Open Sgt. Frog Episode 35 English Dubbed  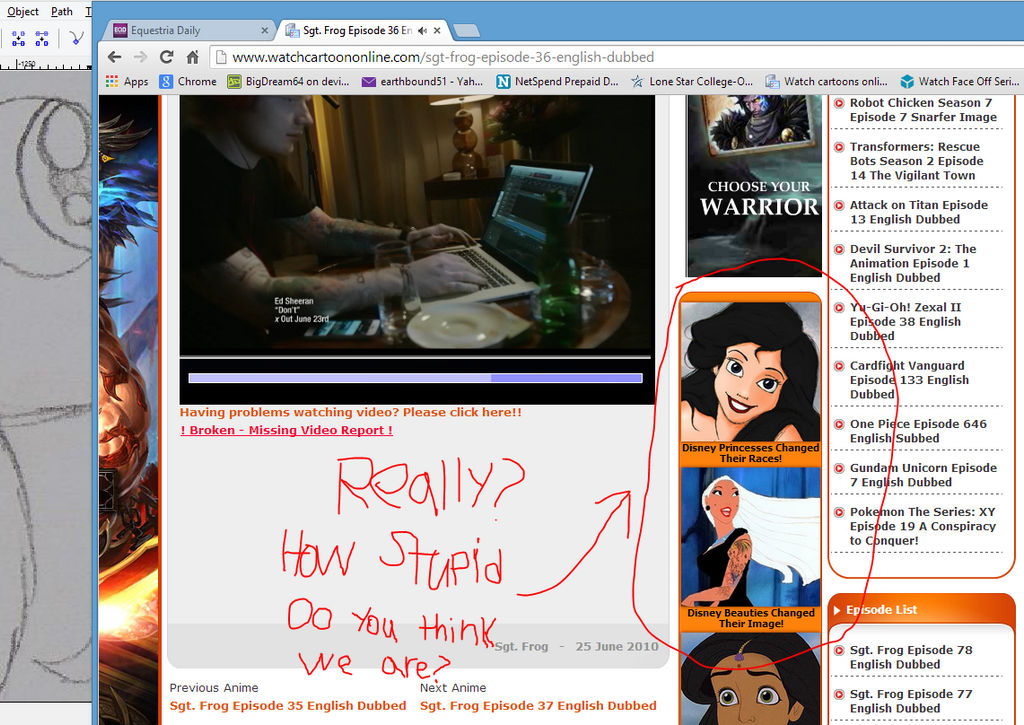point(287,705)
